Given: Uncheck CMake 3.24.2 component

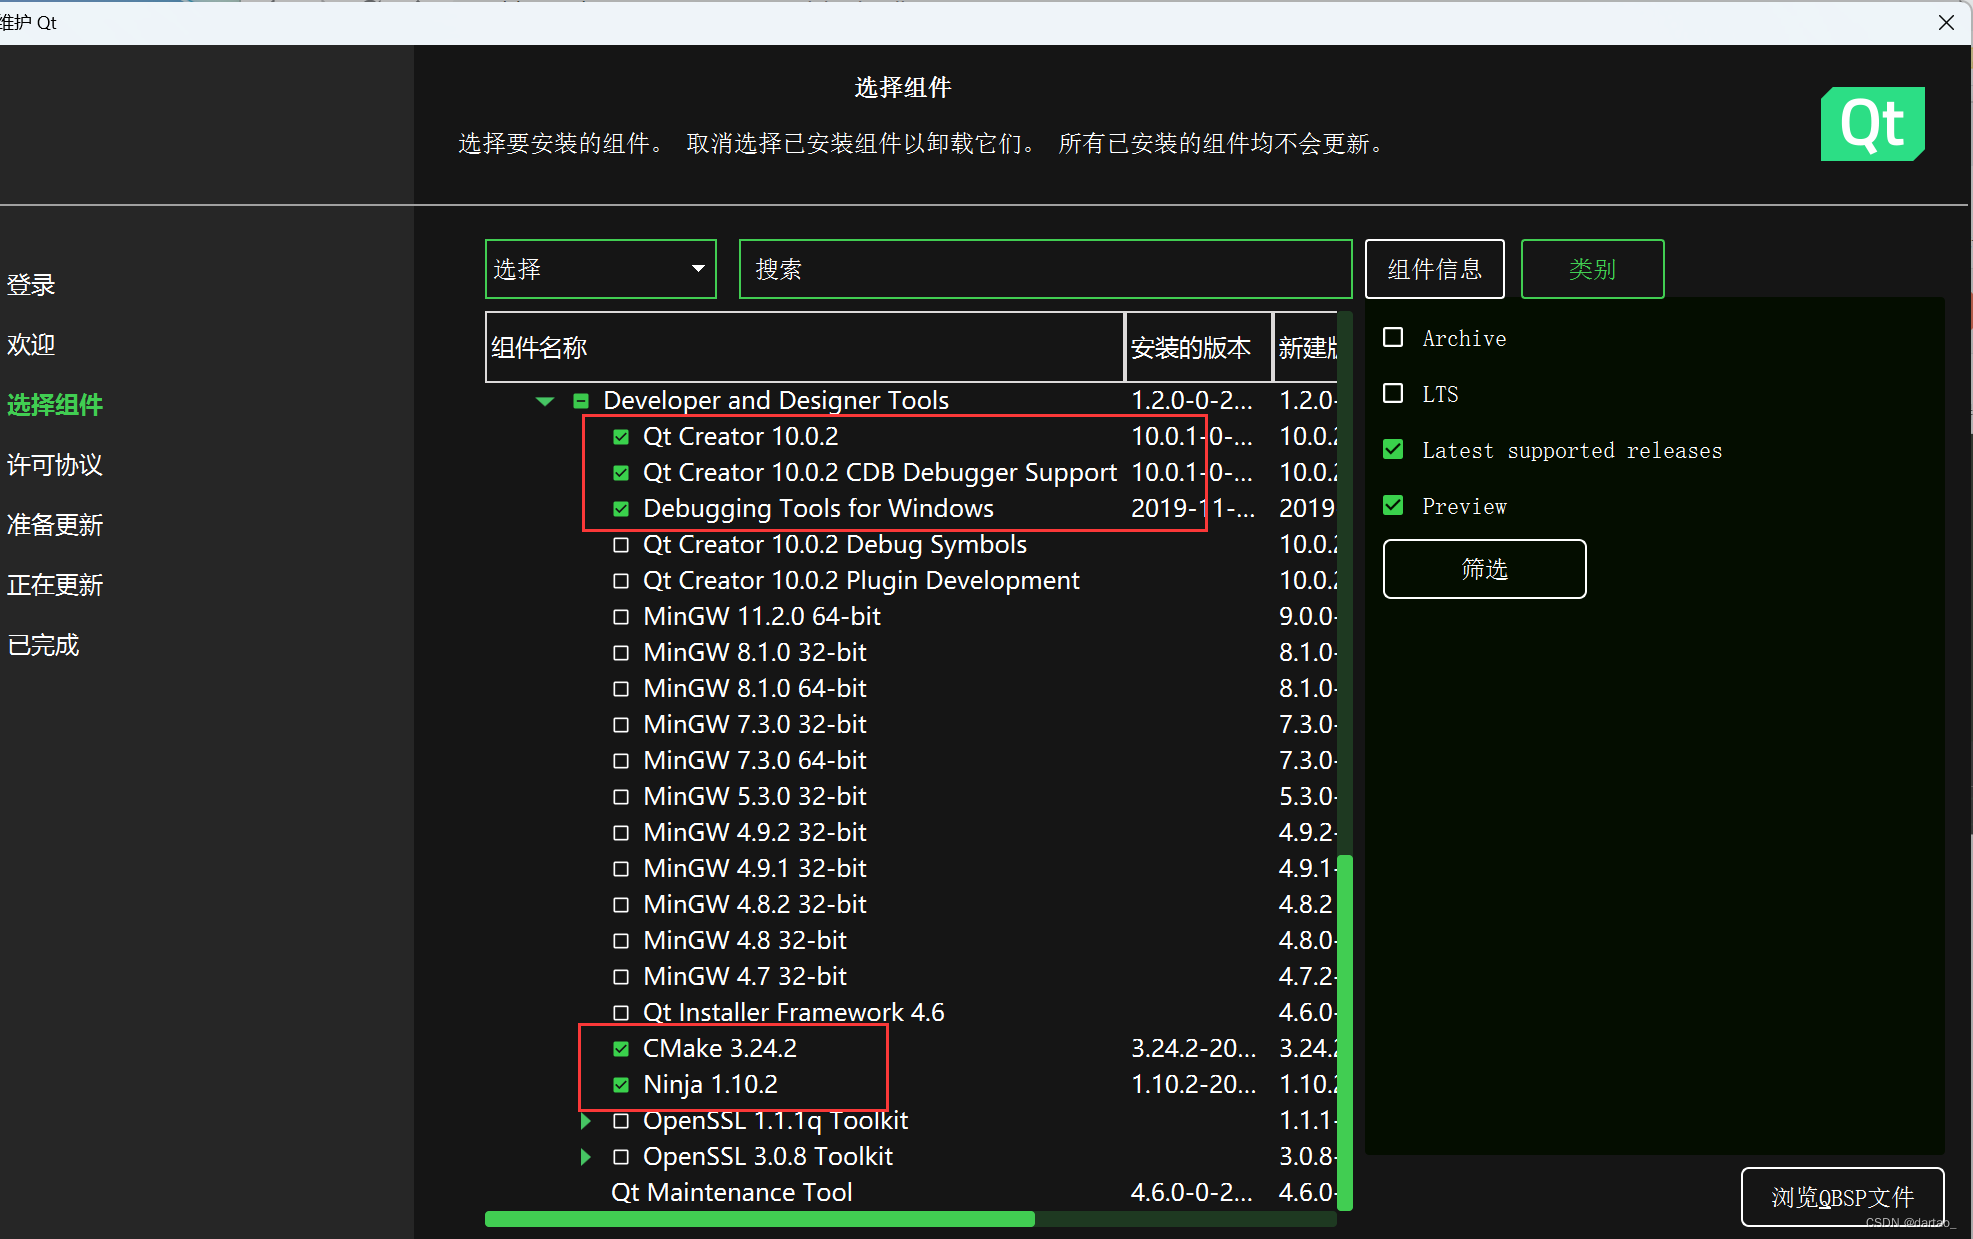Looking at the screenshot, I should pos(621,1049).
